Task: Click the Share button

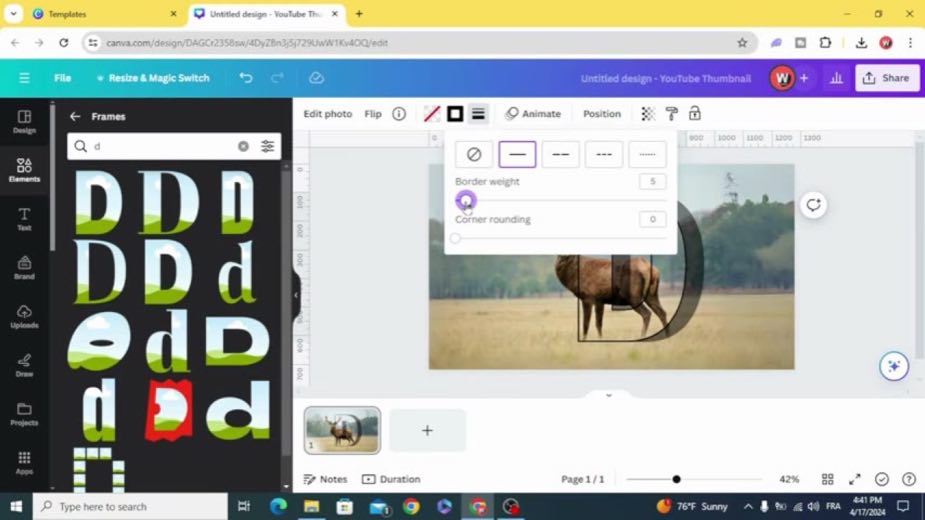Action: tap(887, 78)
